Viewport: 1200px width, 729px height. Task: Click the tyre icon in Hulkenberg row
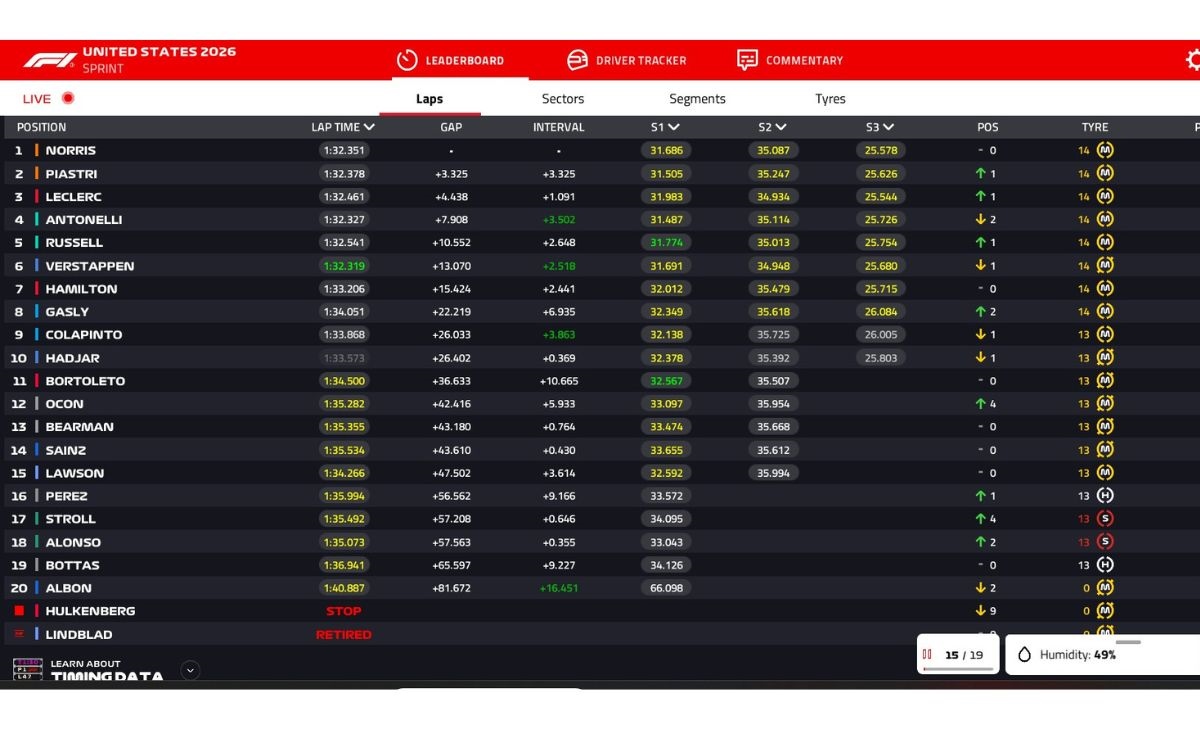1105,610
